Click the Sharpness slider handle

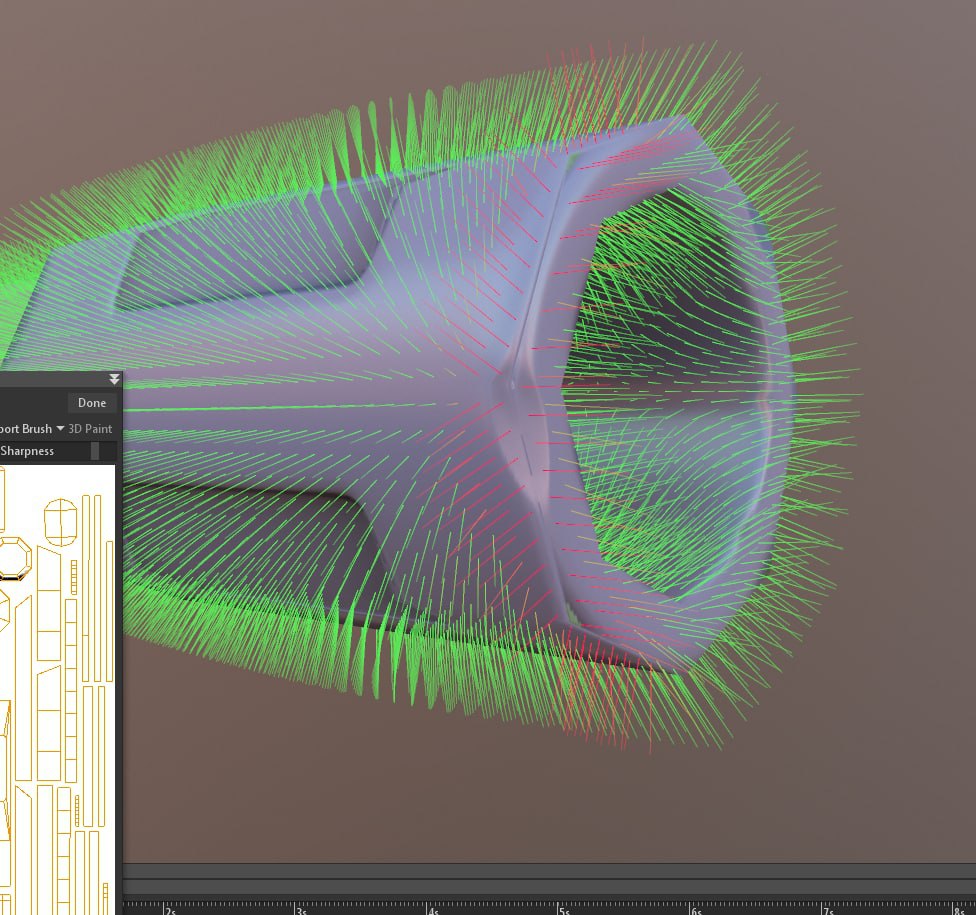point(95,451)
